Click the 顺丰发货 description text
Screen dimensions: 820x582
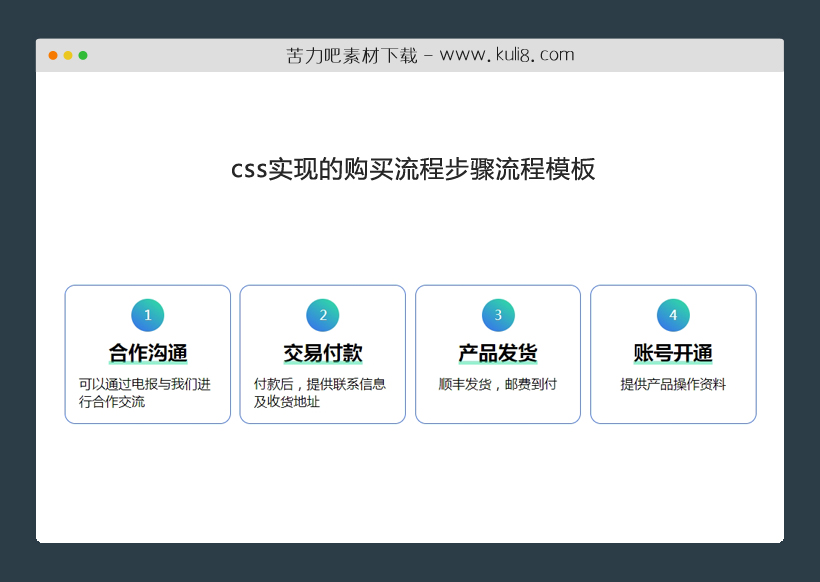pyautogui.click(x=497, y=383)
